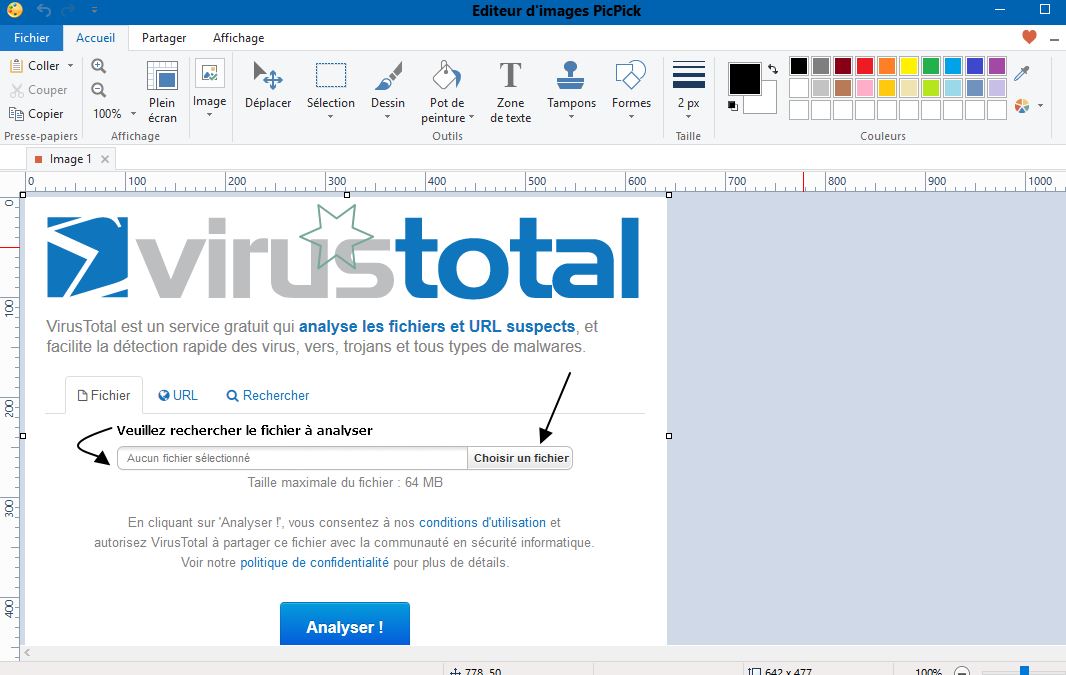Swap foreground and background colors

(773, 69)
